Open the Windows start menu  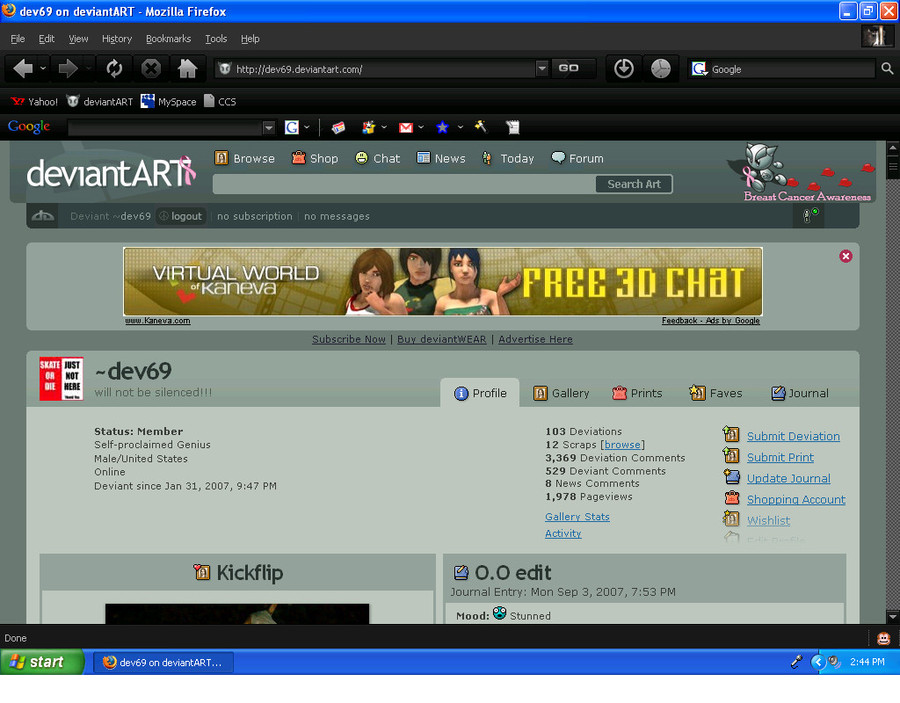coord(42,662)
